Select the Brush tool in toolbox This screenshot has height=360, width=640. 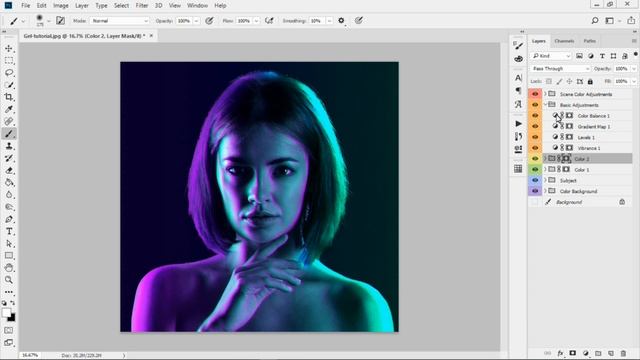tap(9, 134)
